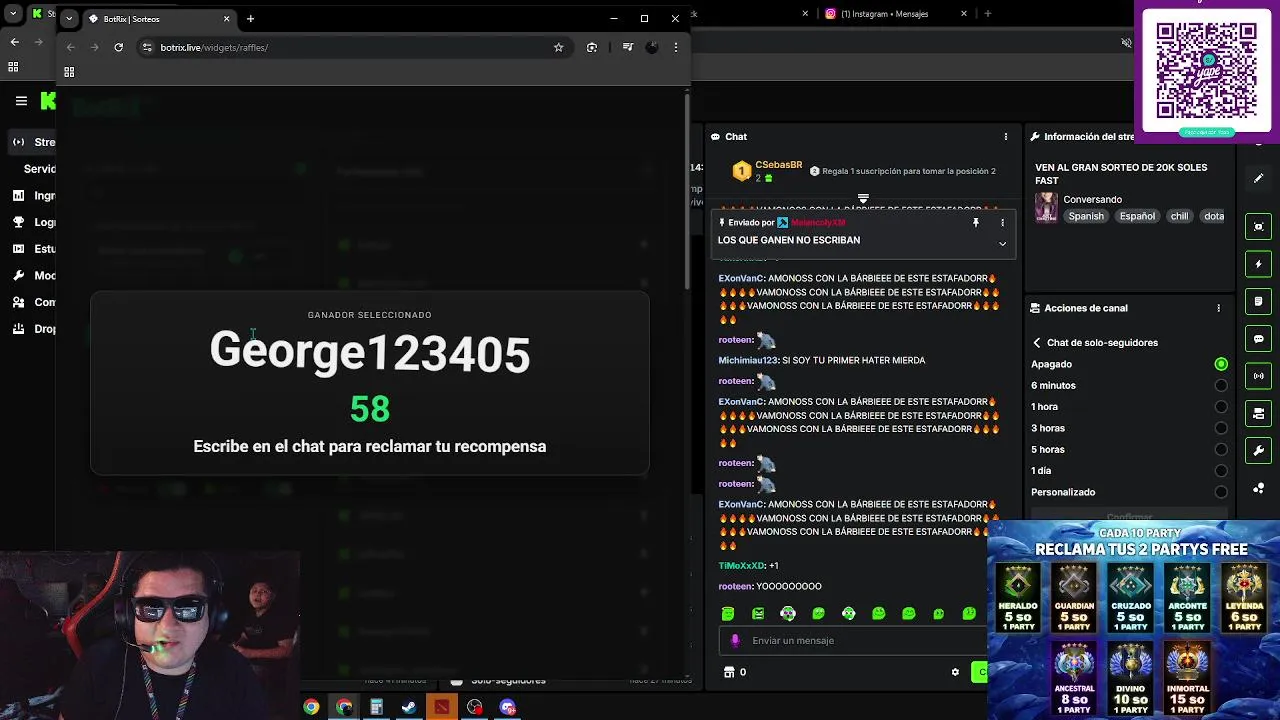Open CSebasBR's profile in the leaderboard

[778, 165]
